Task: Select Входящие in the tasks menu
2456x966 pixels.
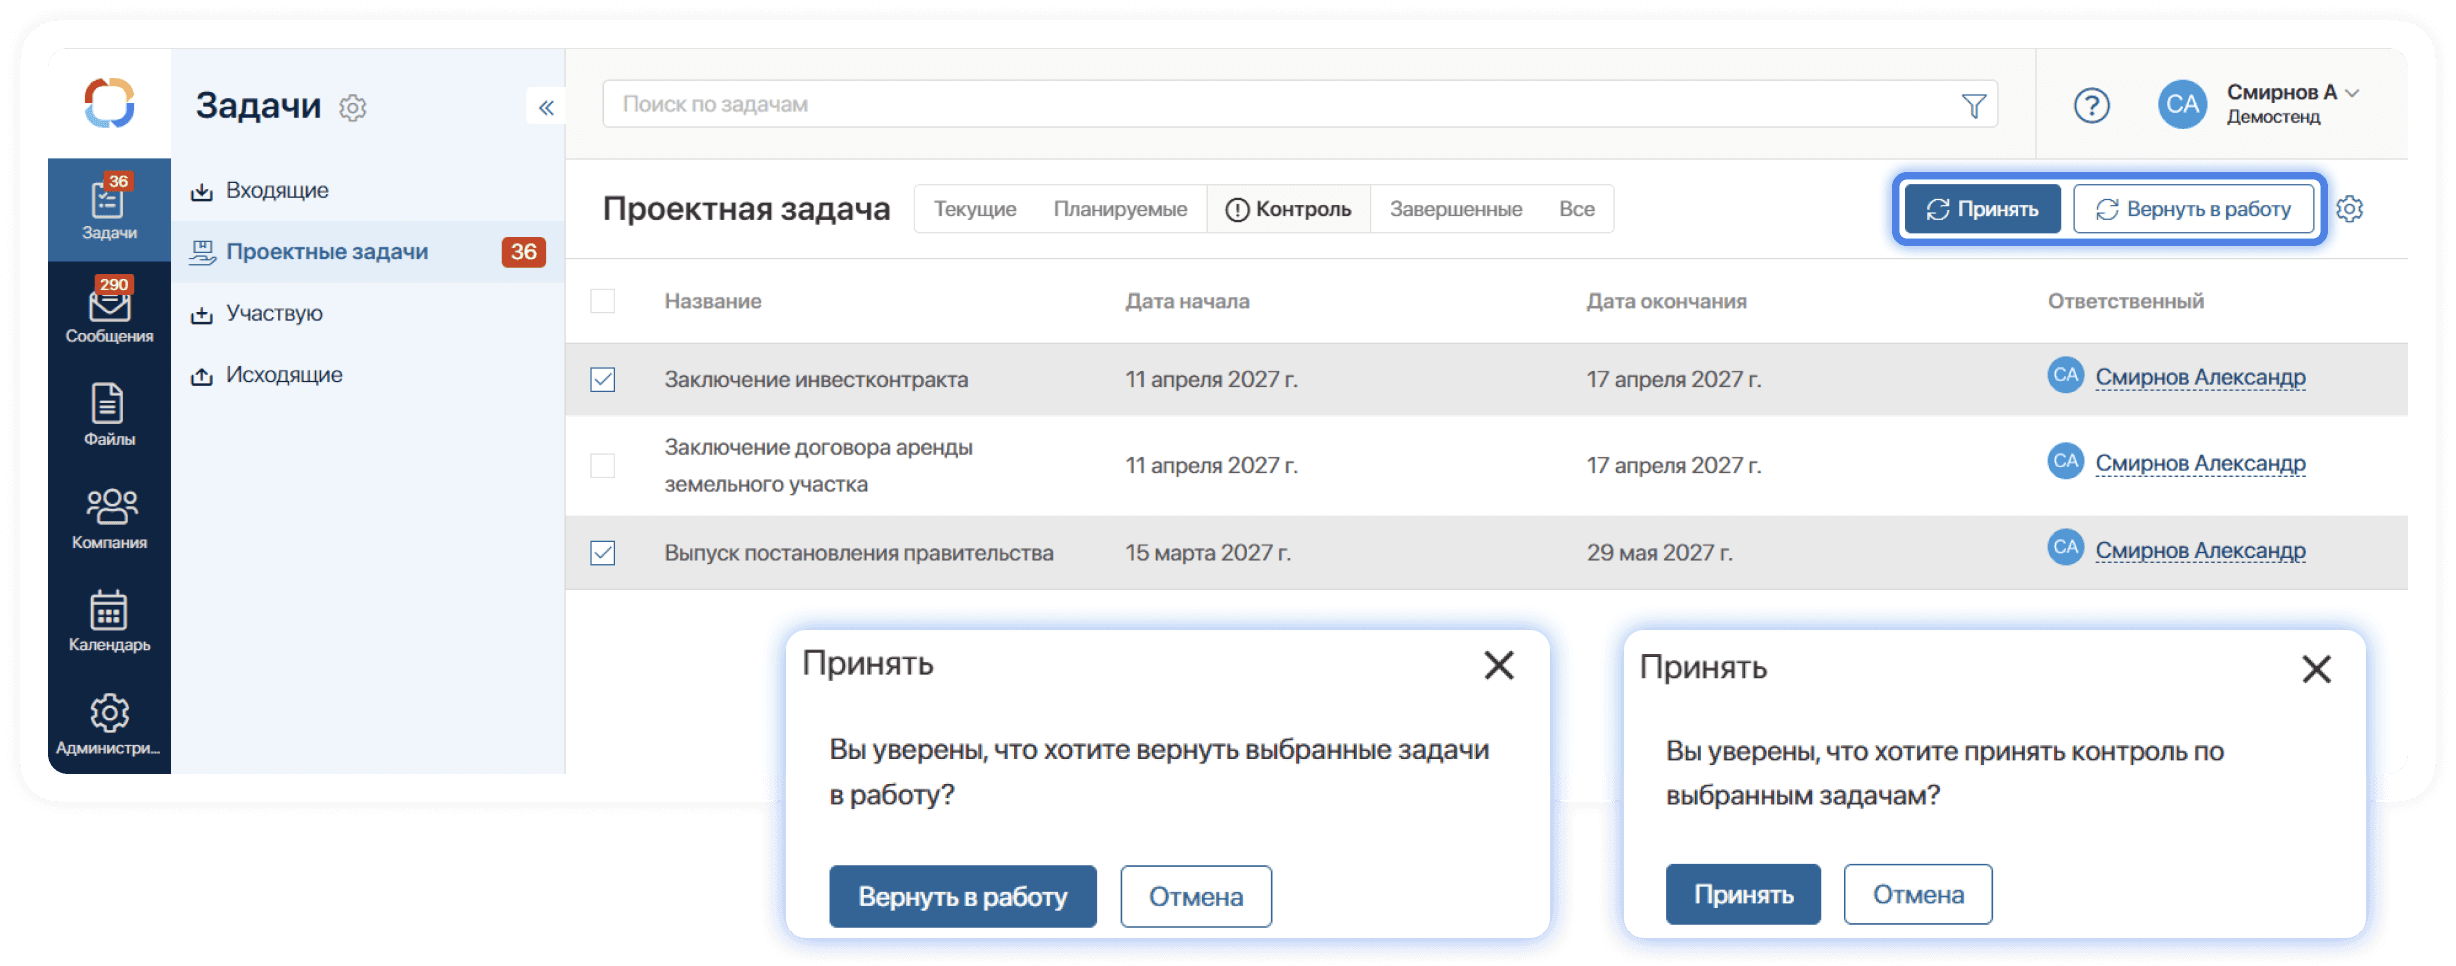Action: (x=277, y=190)
